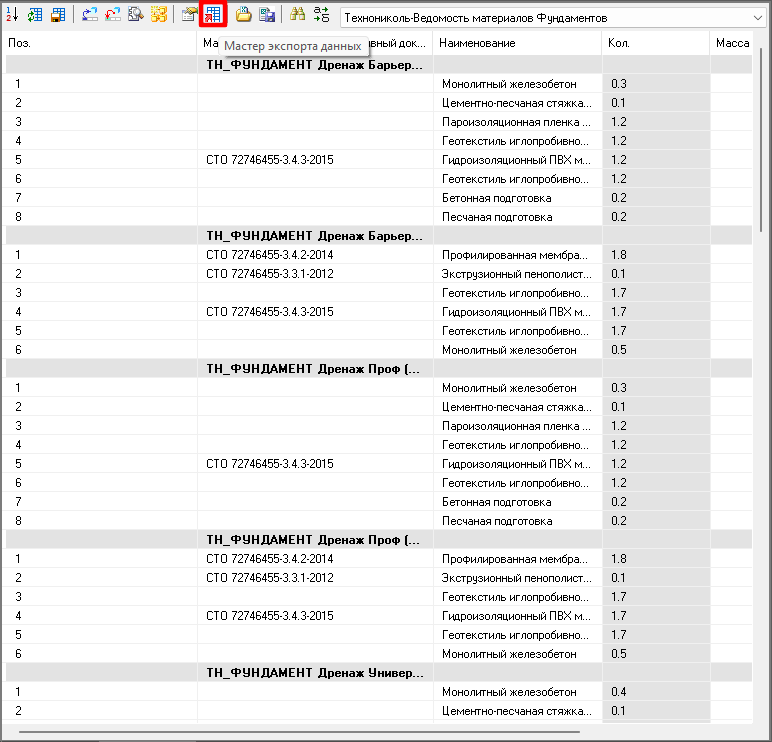The image size is (772, 742).
Task: Launch the Мастер экспорта данных wizard
Action: click(213, 15)
